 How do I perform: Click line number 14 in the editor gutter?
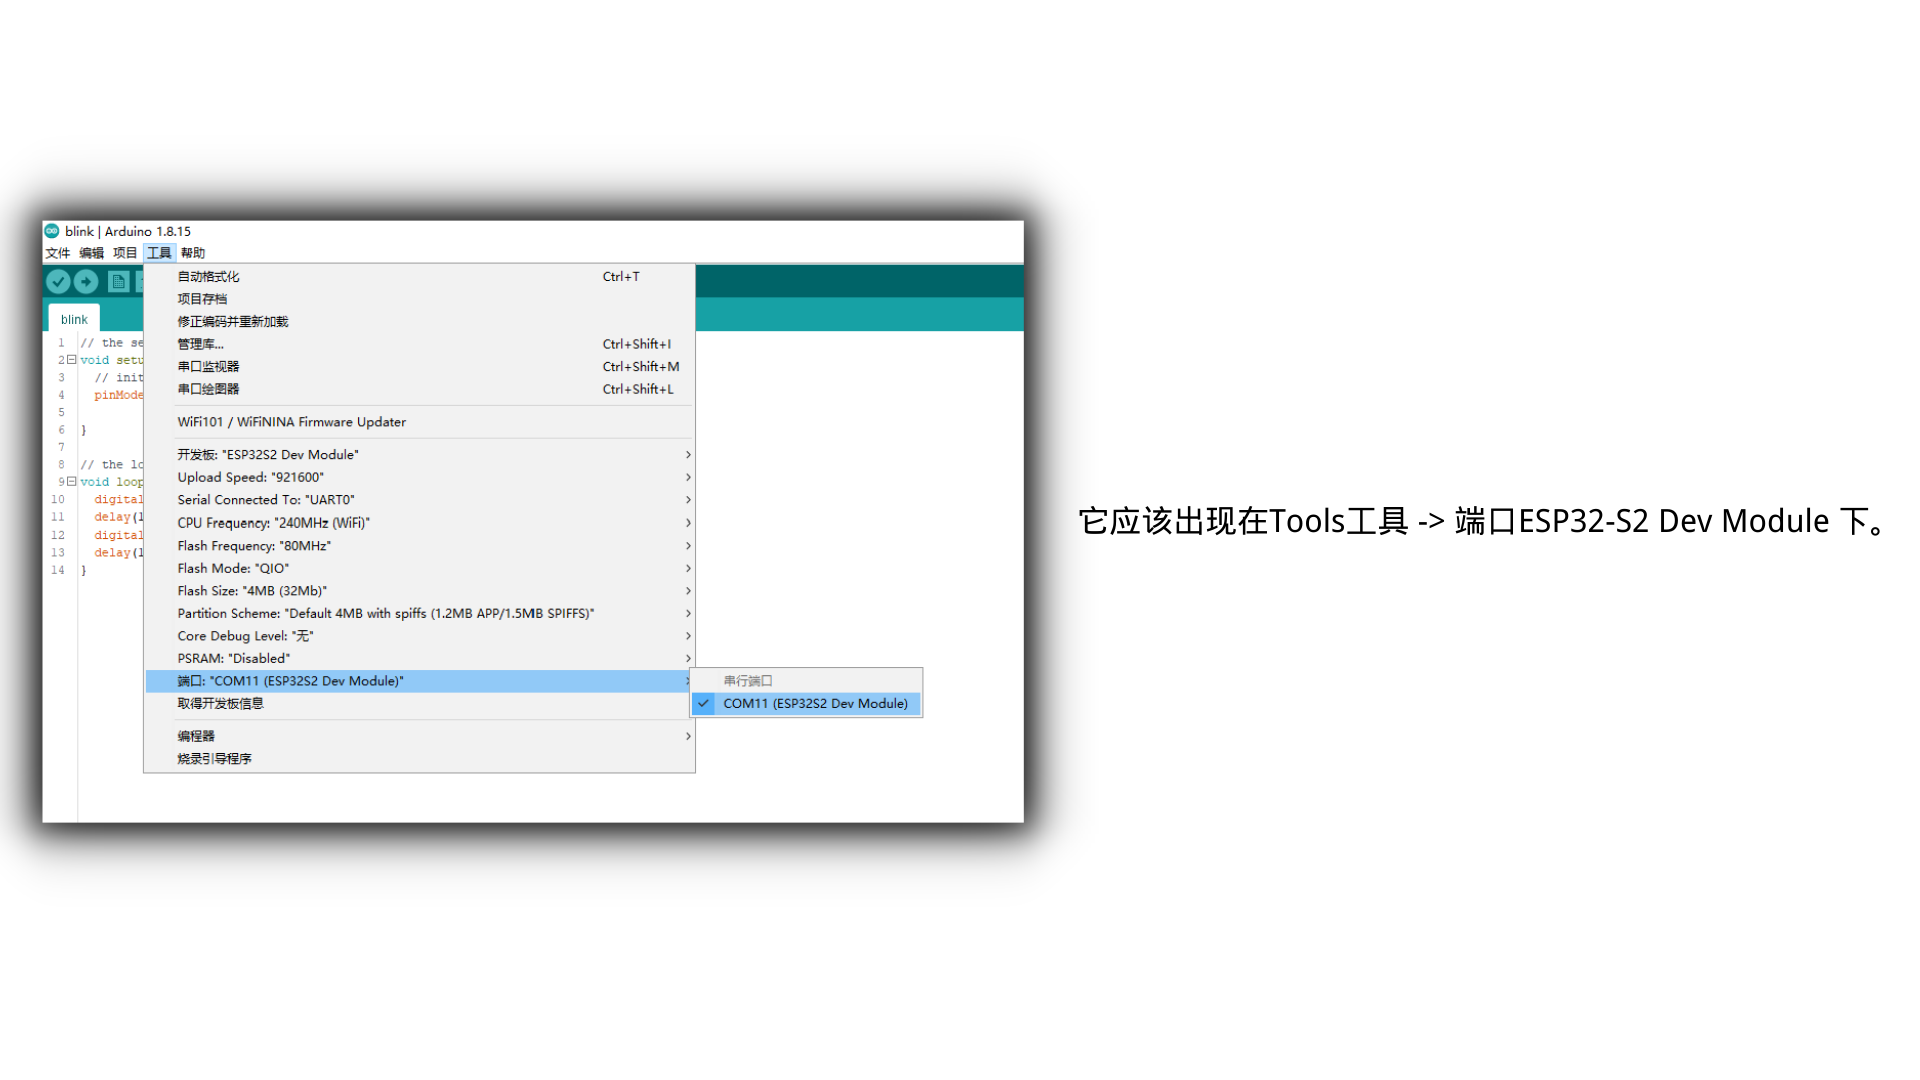click(x=58, y=570)
